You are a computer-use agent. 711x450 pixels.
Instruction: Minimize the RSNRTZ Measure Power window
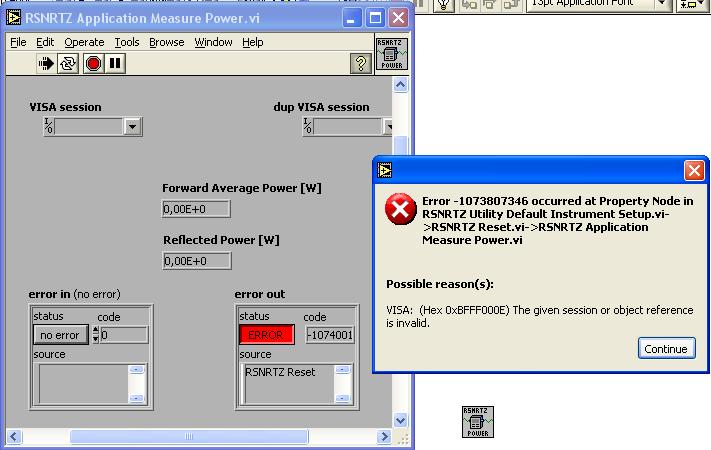click(351, 18)
